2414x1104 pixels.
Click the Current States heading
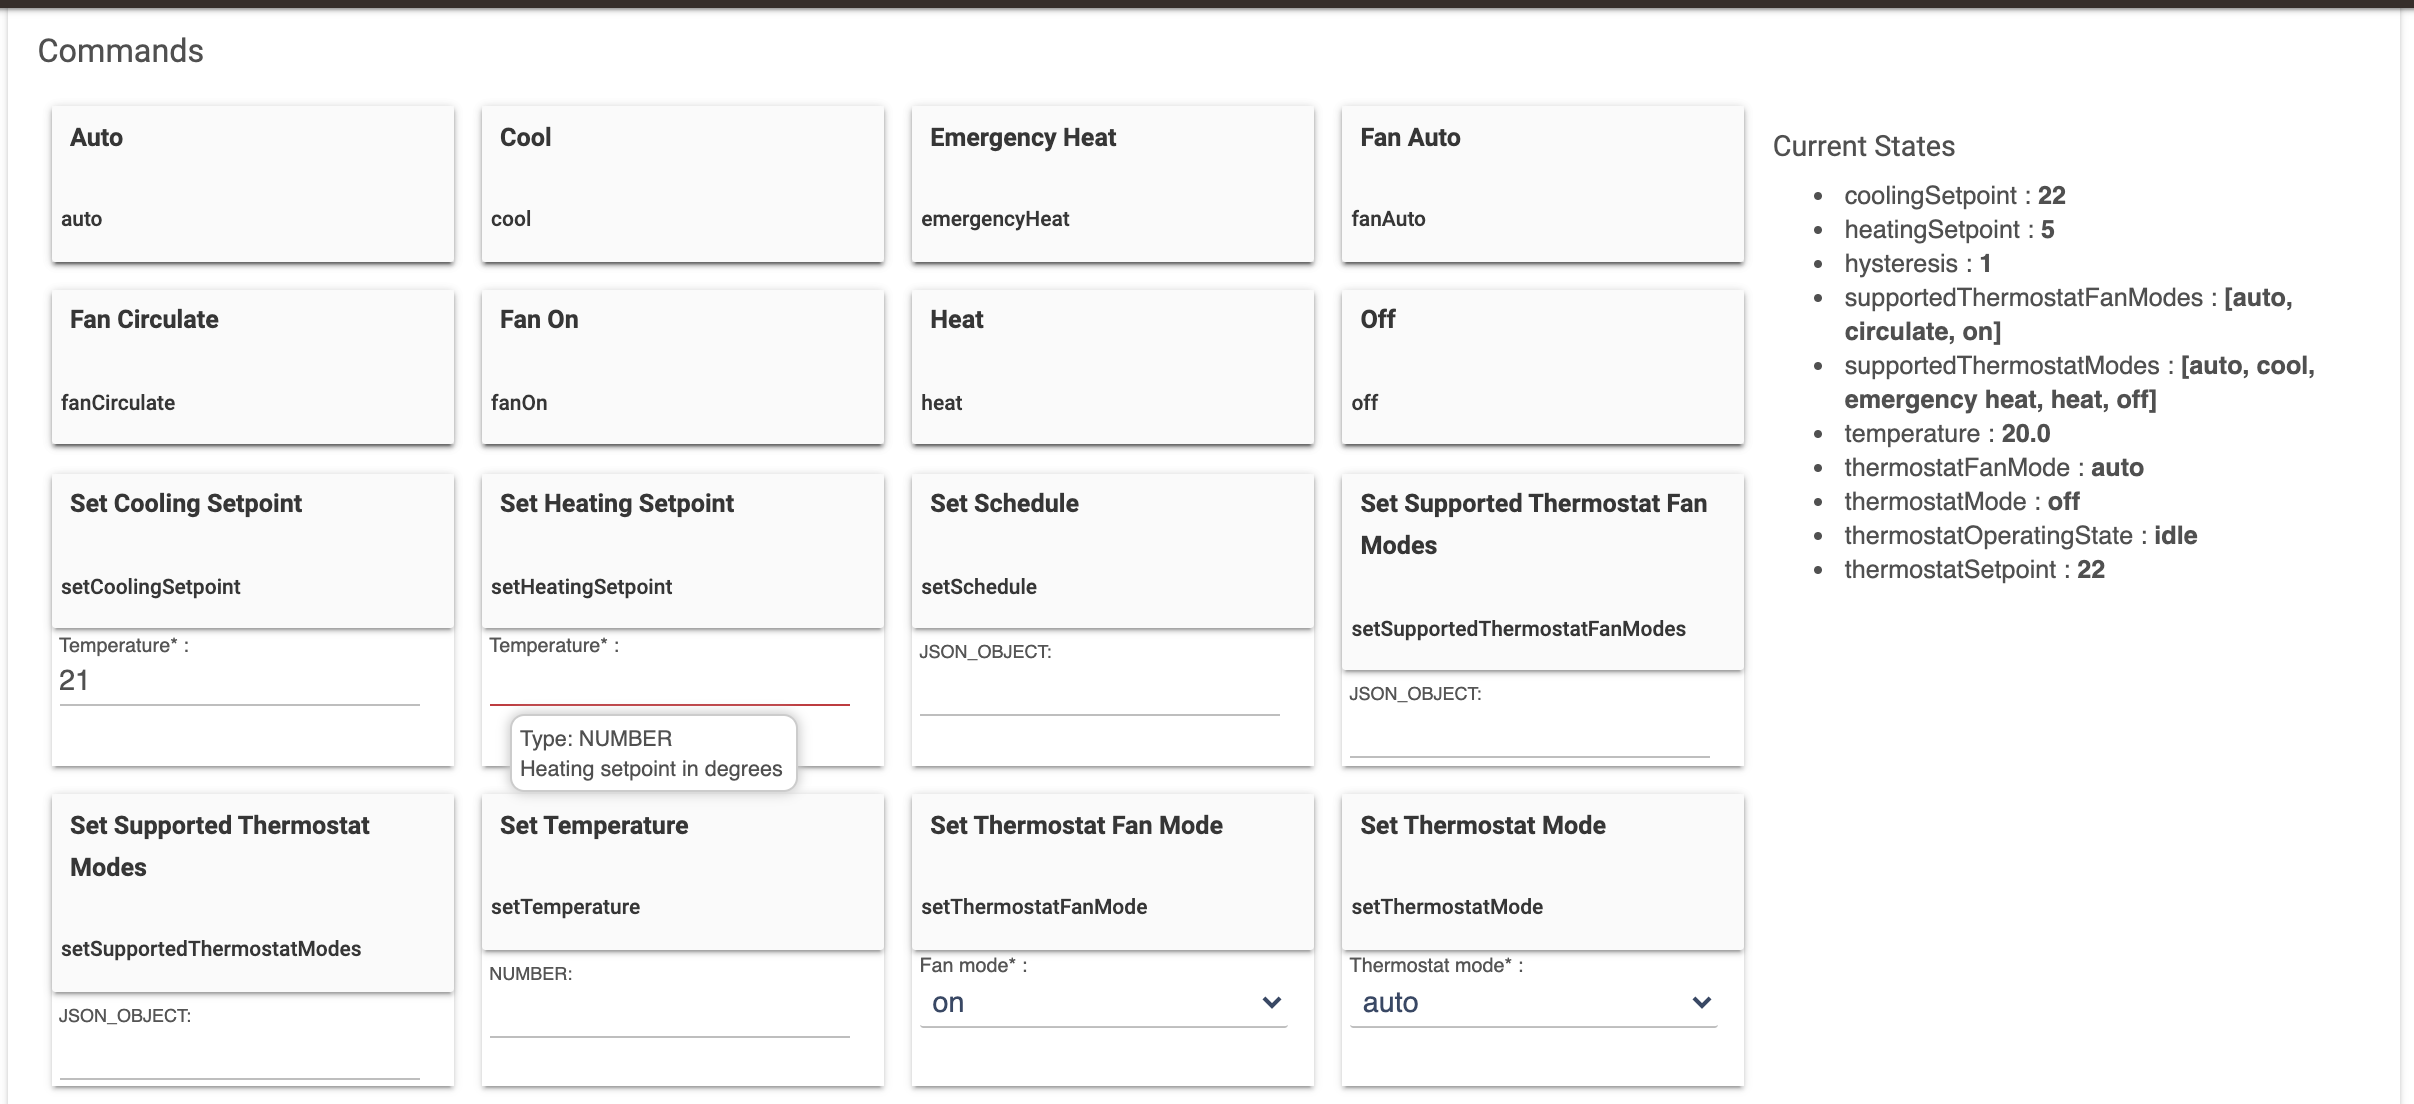click(1864, 146)
